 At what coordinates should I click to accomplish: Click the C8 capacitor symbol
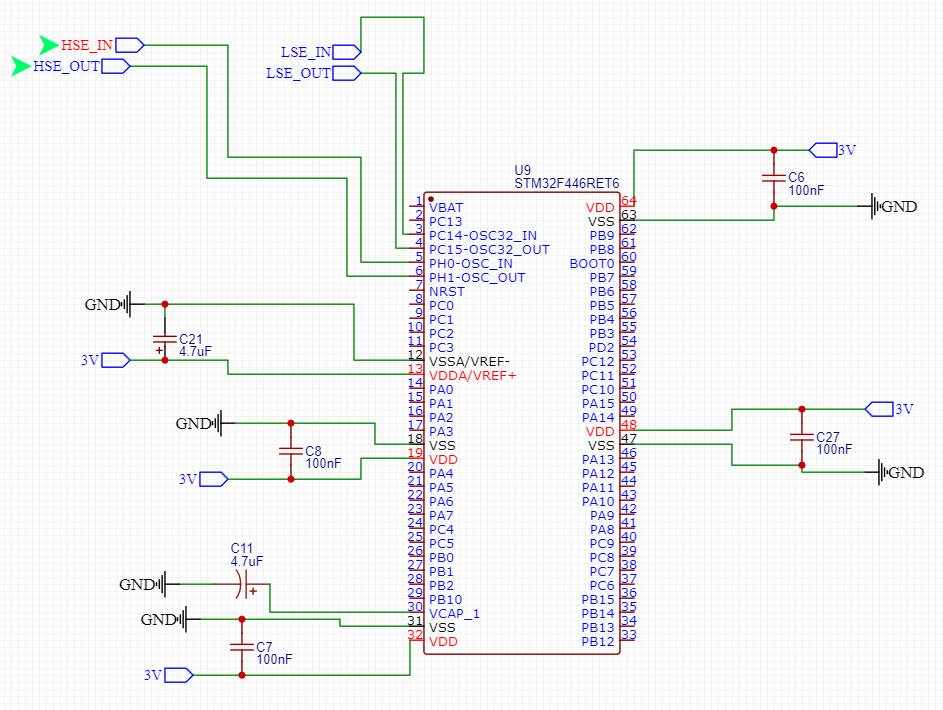[290, 451]
